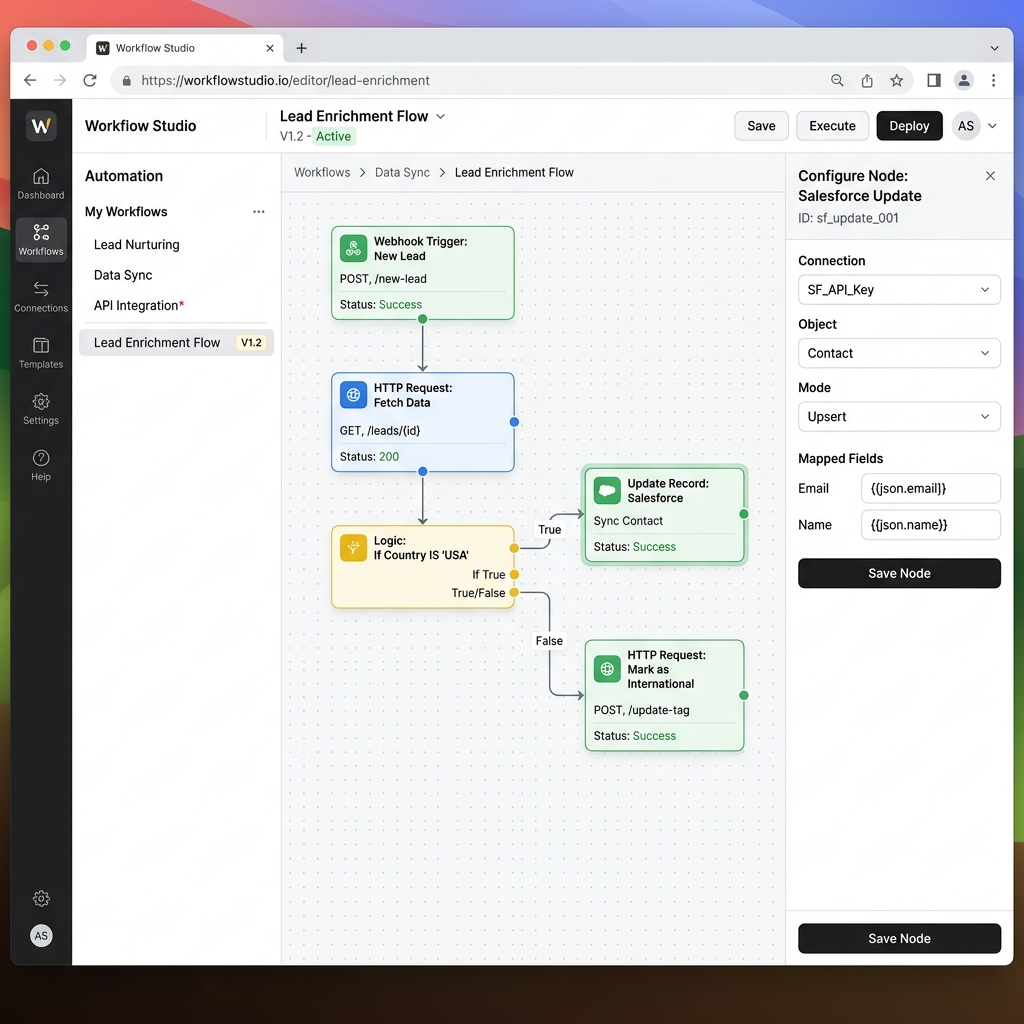Expand the Lead Enrichment Flow title chevron

click(441, 116)
